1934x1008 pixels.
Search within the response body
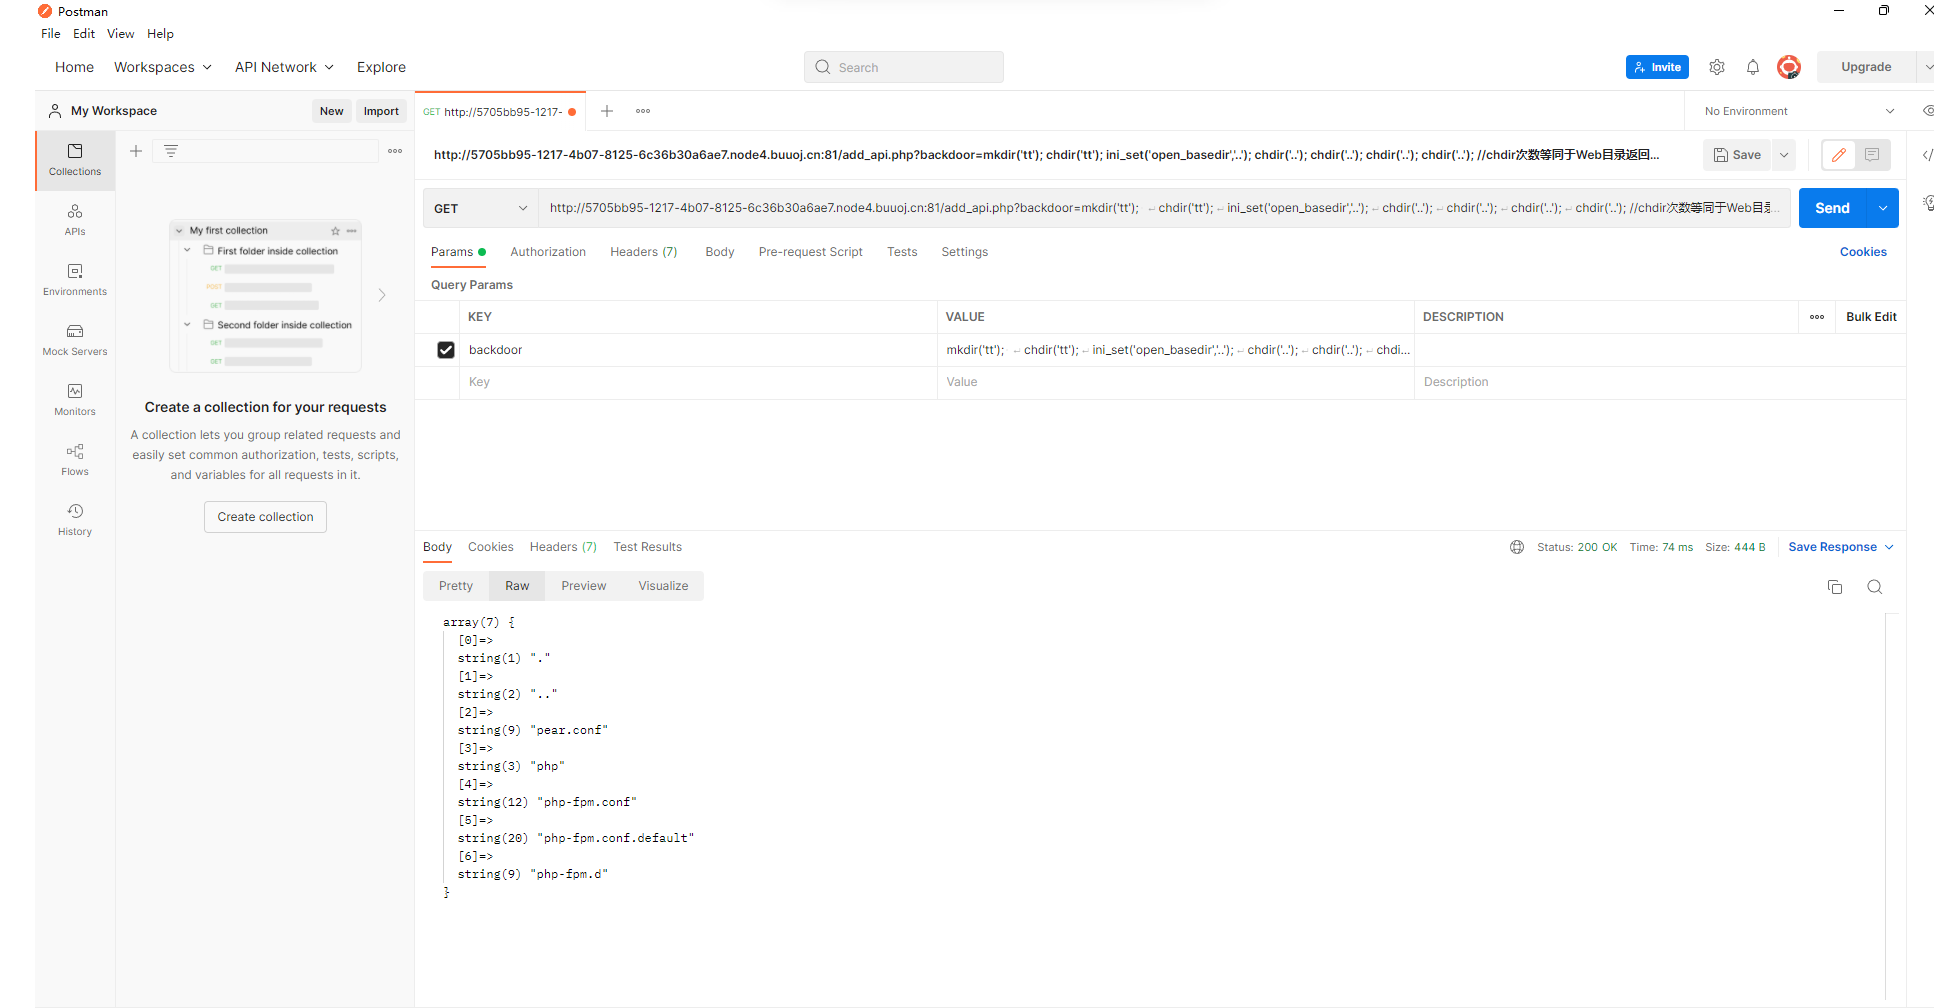[1875, 587]
